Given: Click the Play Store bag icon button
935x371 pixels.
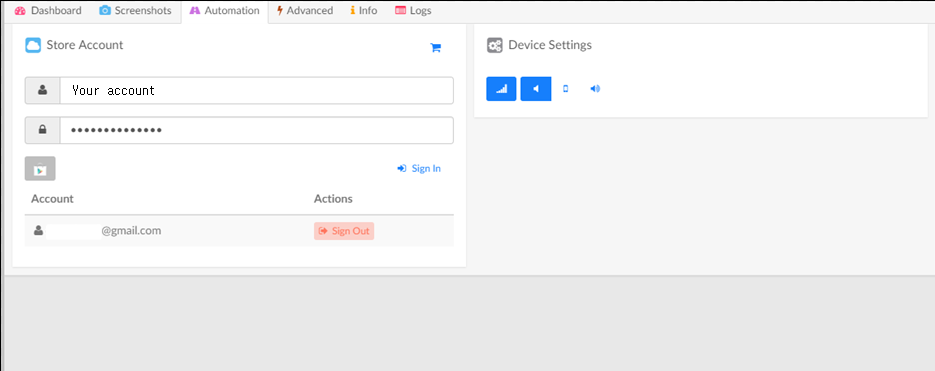Looking at the screenshot, I should pos(40,169).
